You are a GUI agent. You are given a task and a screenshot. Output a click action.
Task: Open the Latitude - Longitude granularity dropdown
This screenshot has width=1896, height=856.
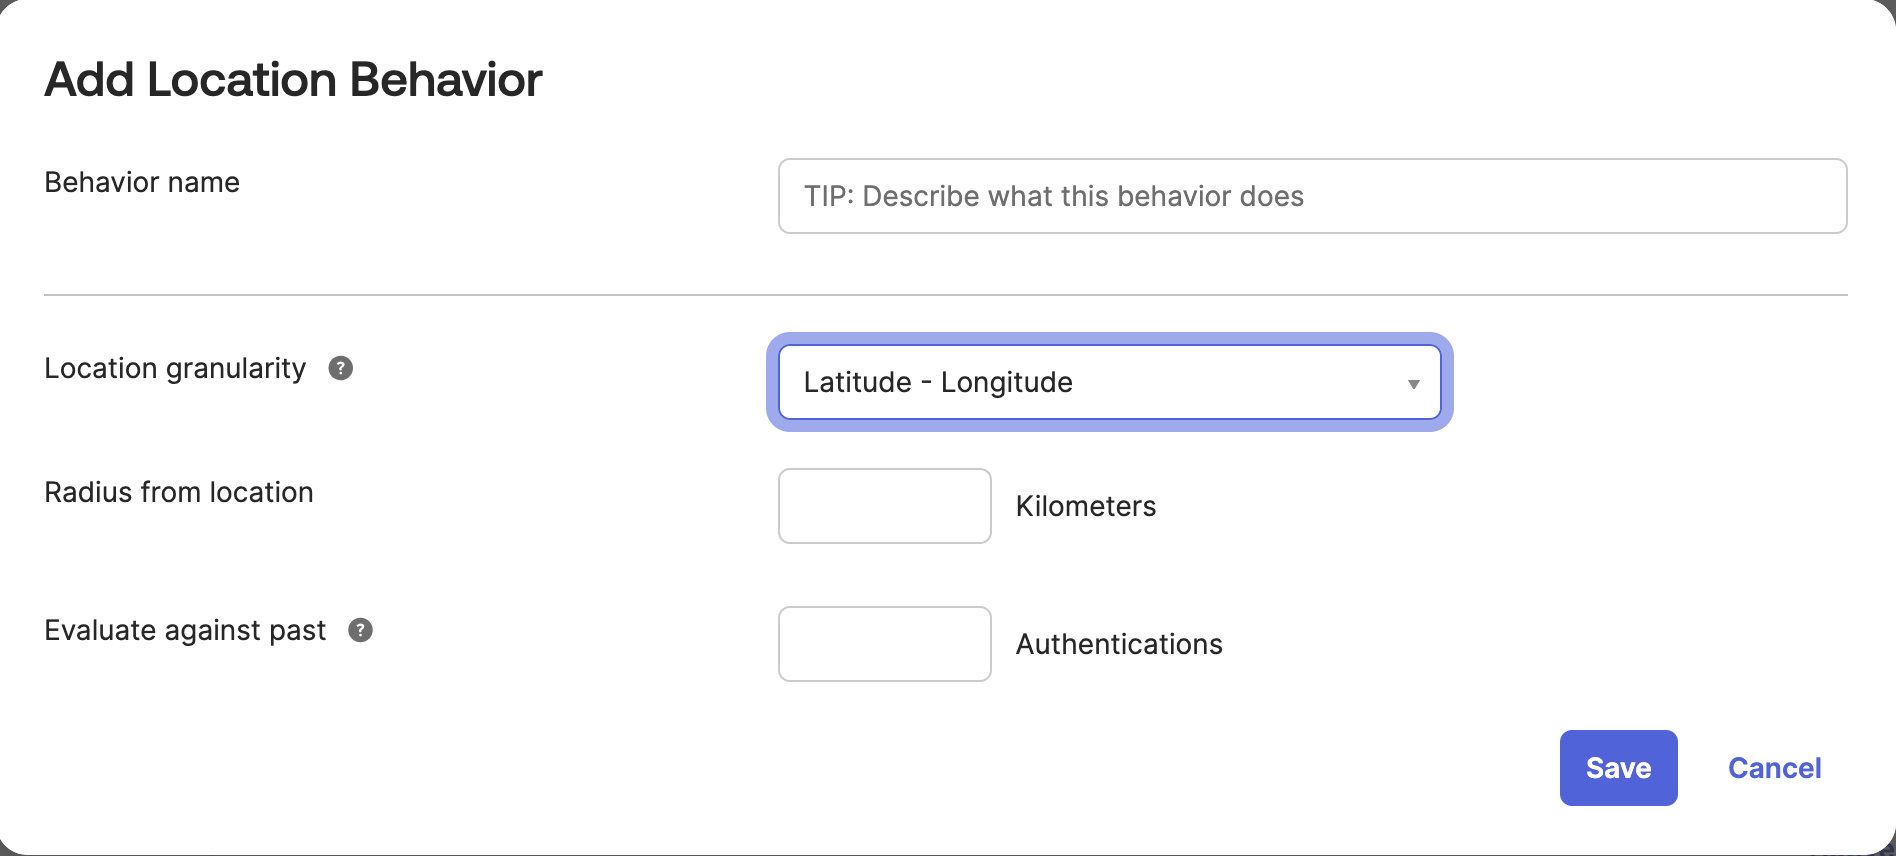click(x=1108, y=382)
